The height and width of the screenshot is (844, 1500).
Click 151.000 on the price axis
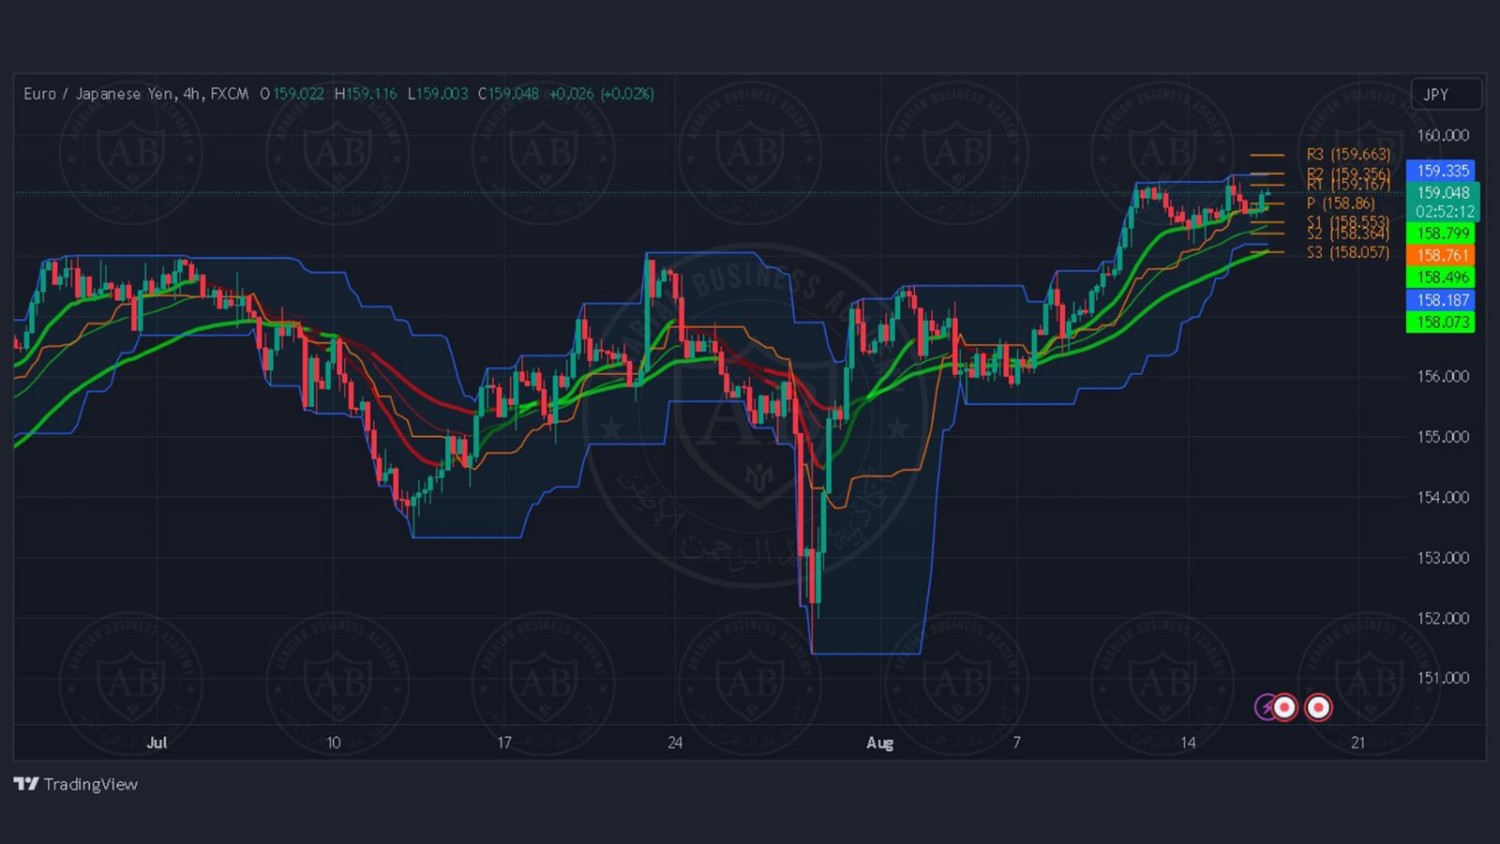1443,678
